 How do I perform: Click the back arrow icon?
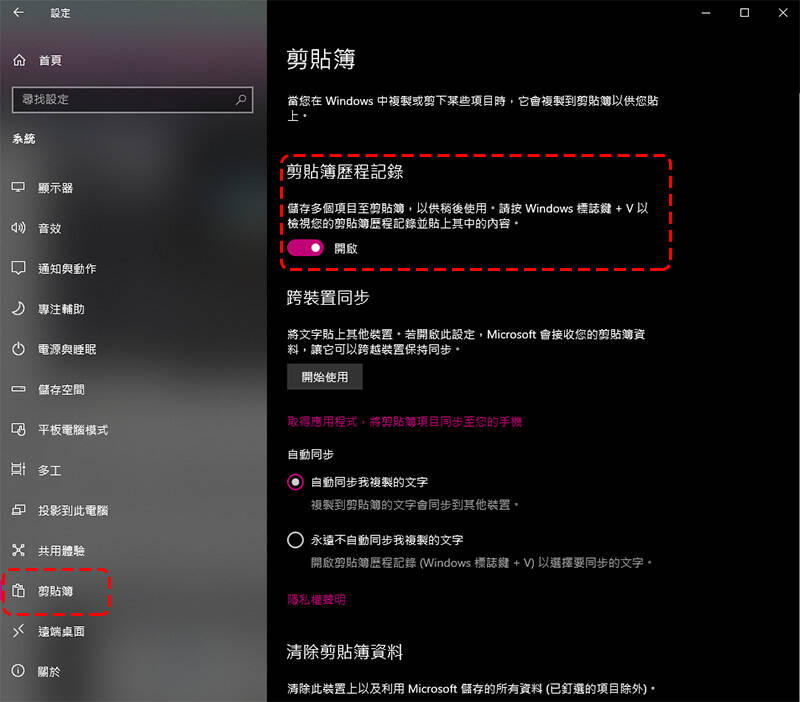18,12
